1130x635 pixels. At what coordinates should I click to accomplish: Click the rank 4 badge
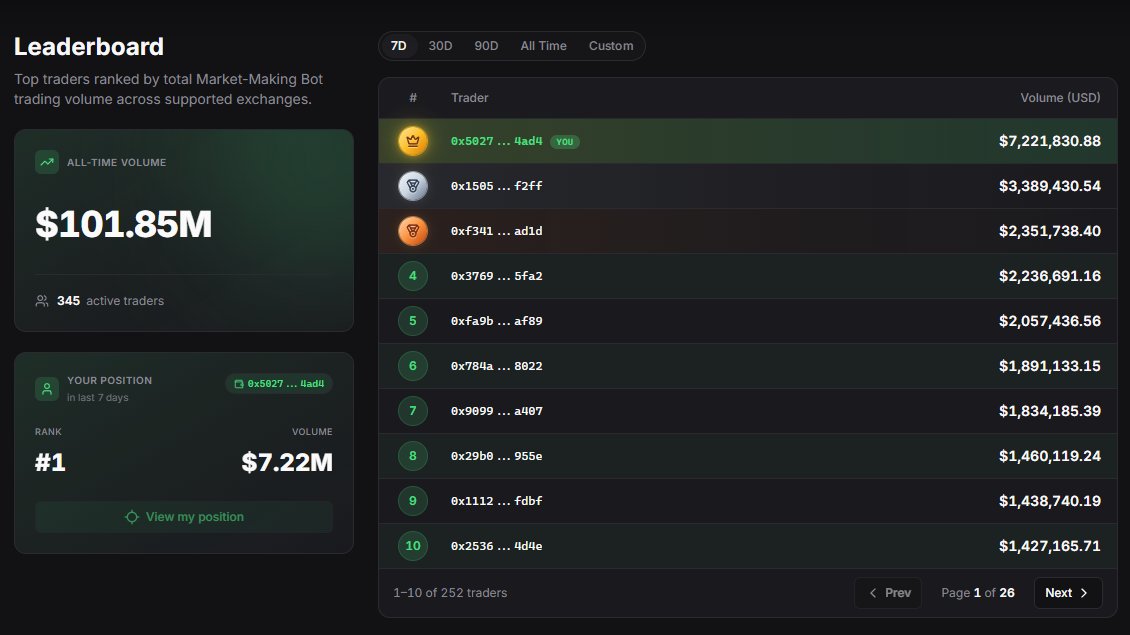(x=413, y=276)
